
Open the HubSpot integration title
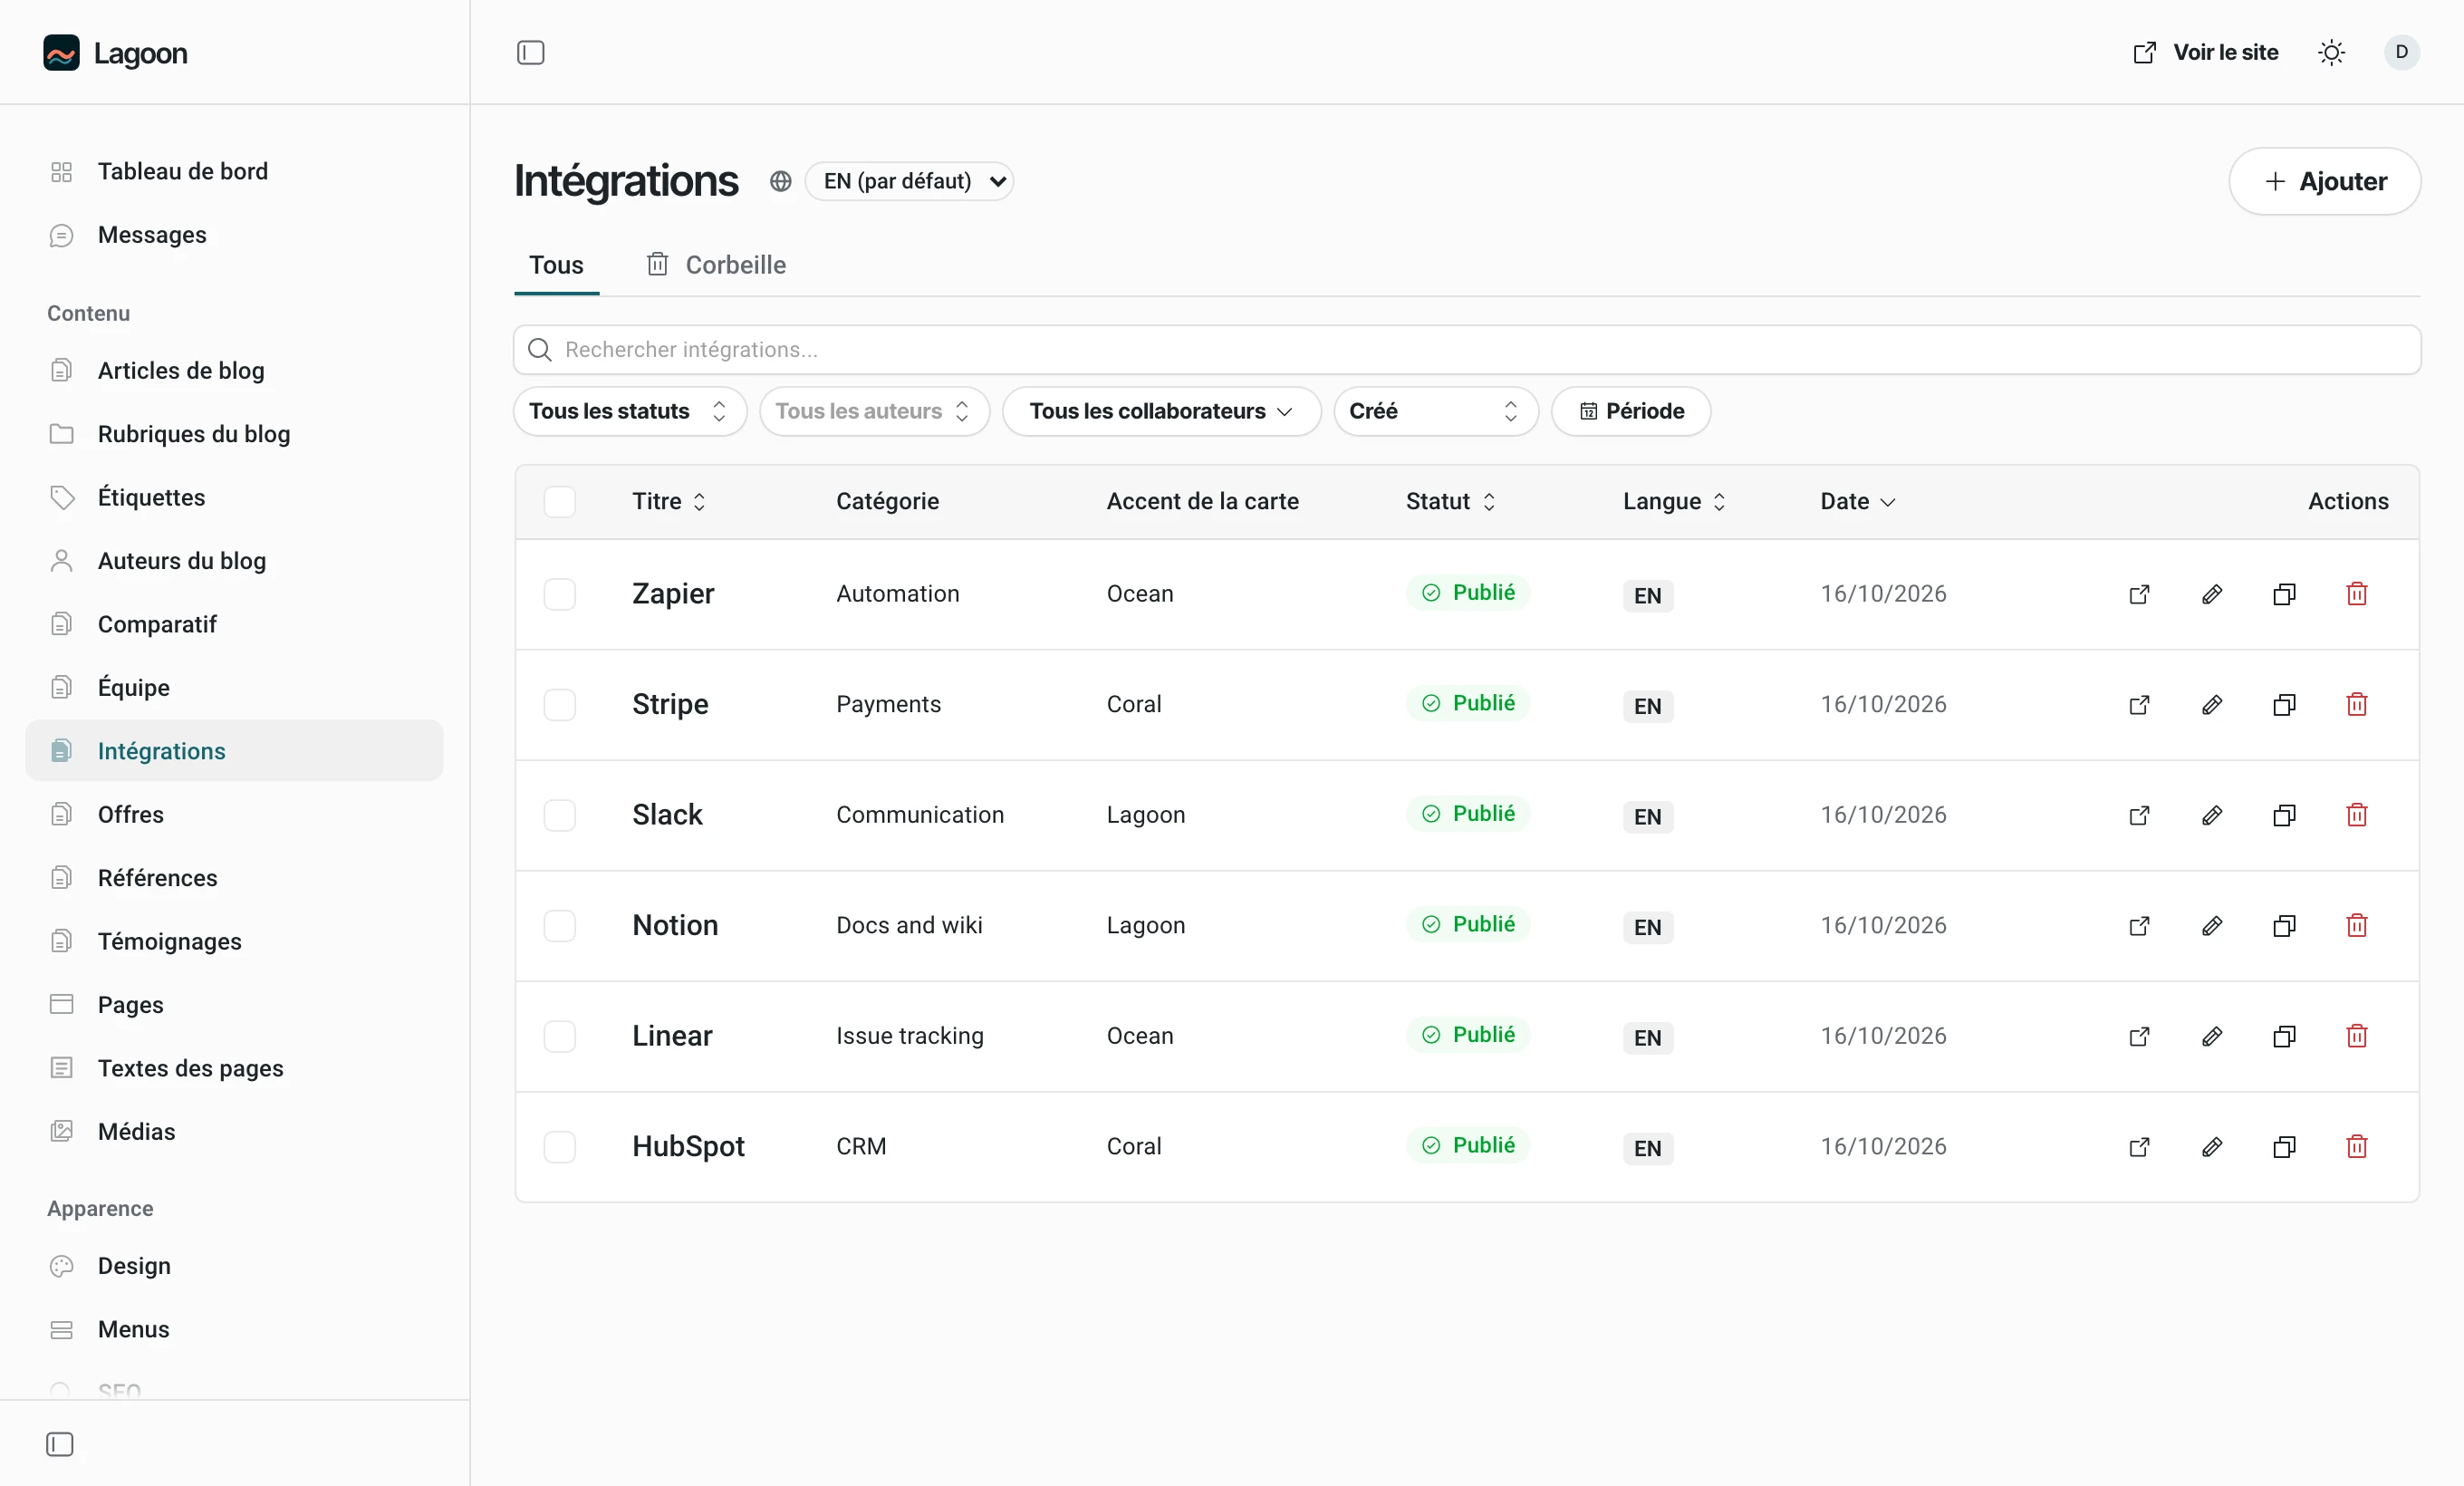[688, 1147]
